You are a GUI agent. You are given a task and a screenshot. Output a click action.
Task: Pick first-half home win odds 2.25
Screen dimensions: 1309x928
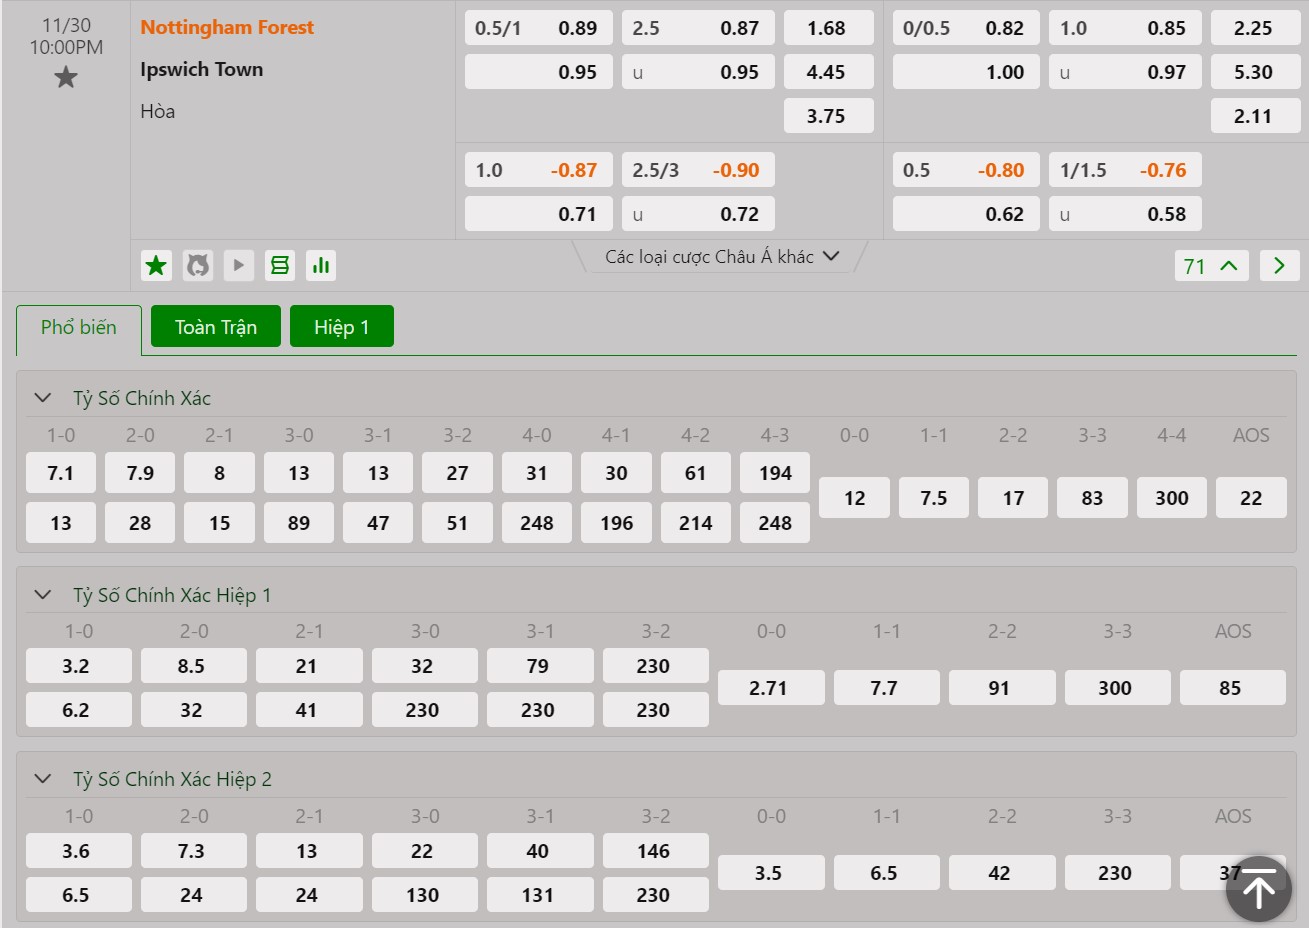(x=1255, y=28)
